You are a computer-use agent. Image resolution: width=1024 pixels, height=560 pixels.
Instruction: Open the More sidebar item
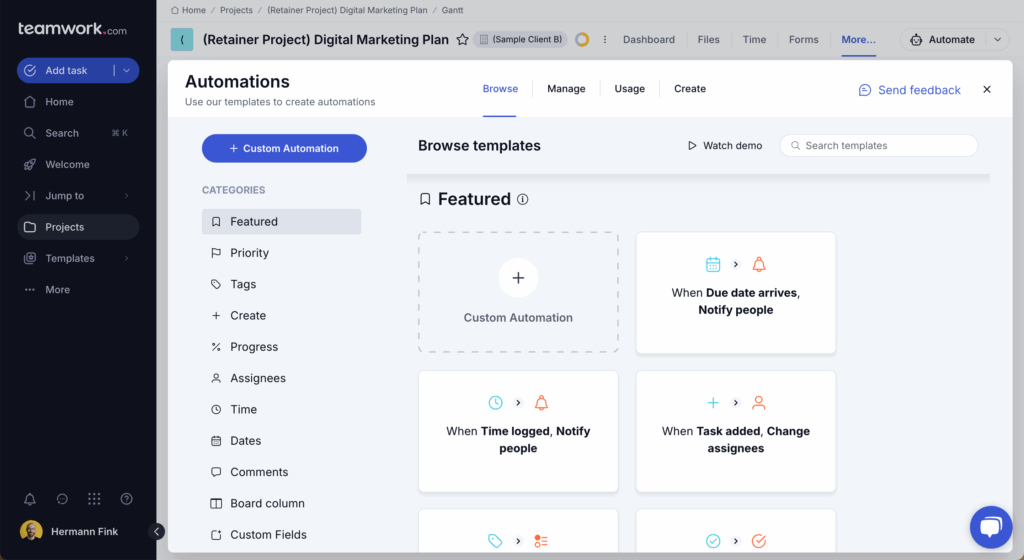[57, 290]
